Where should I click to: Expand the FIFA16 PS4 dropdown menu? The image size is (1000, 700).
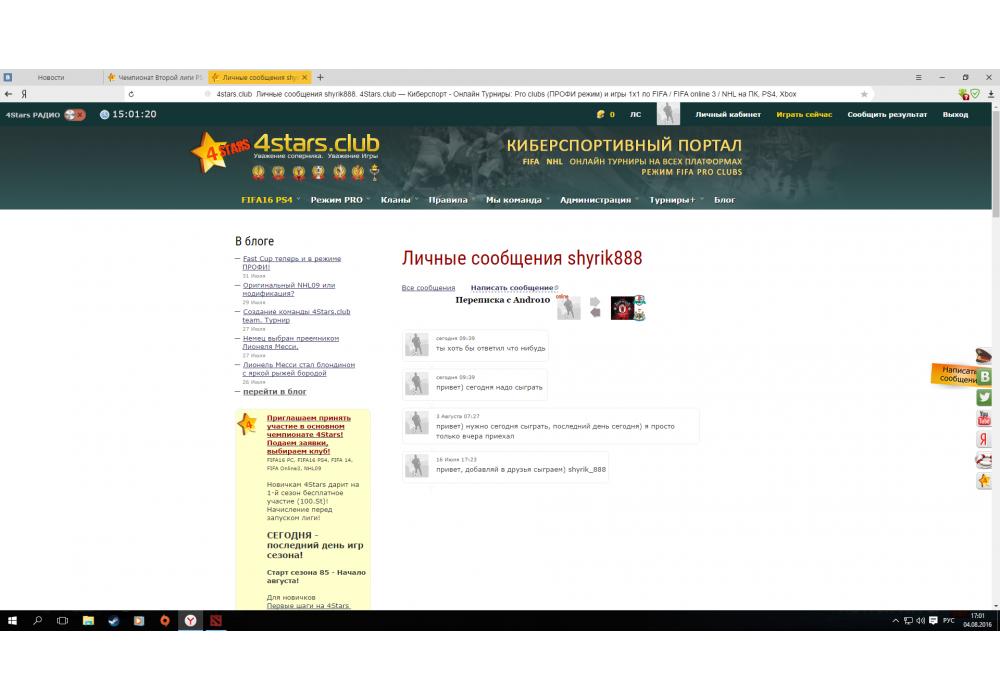click(270, 200)
